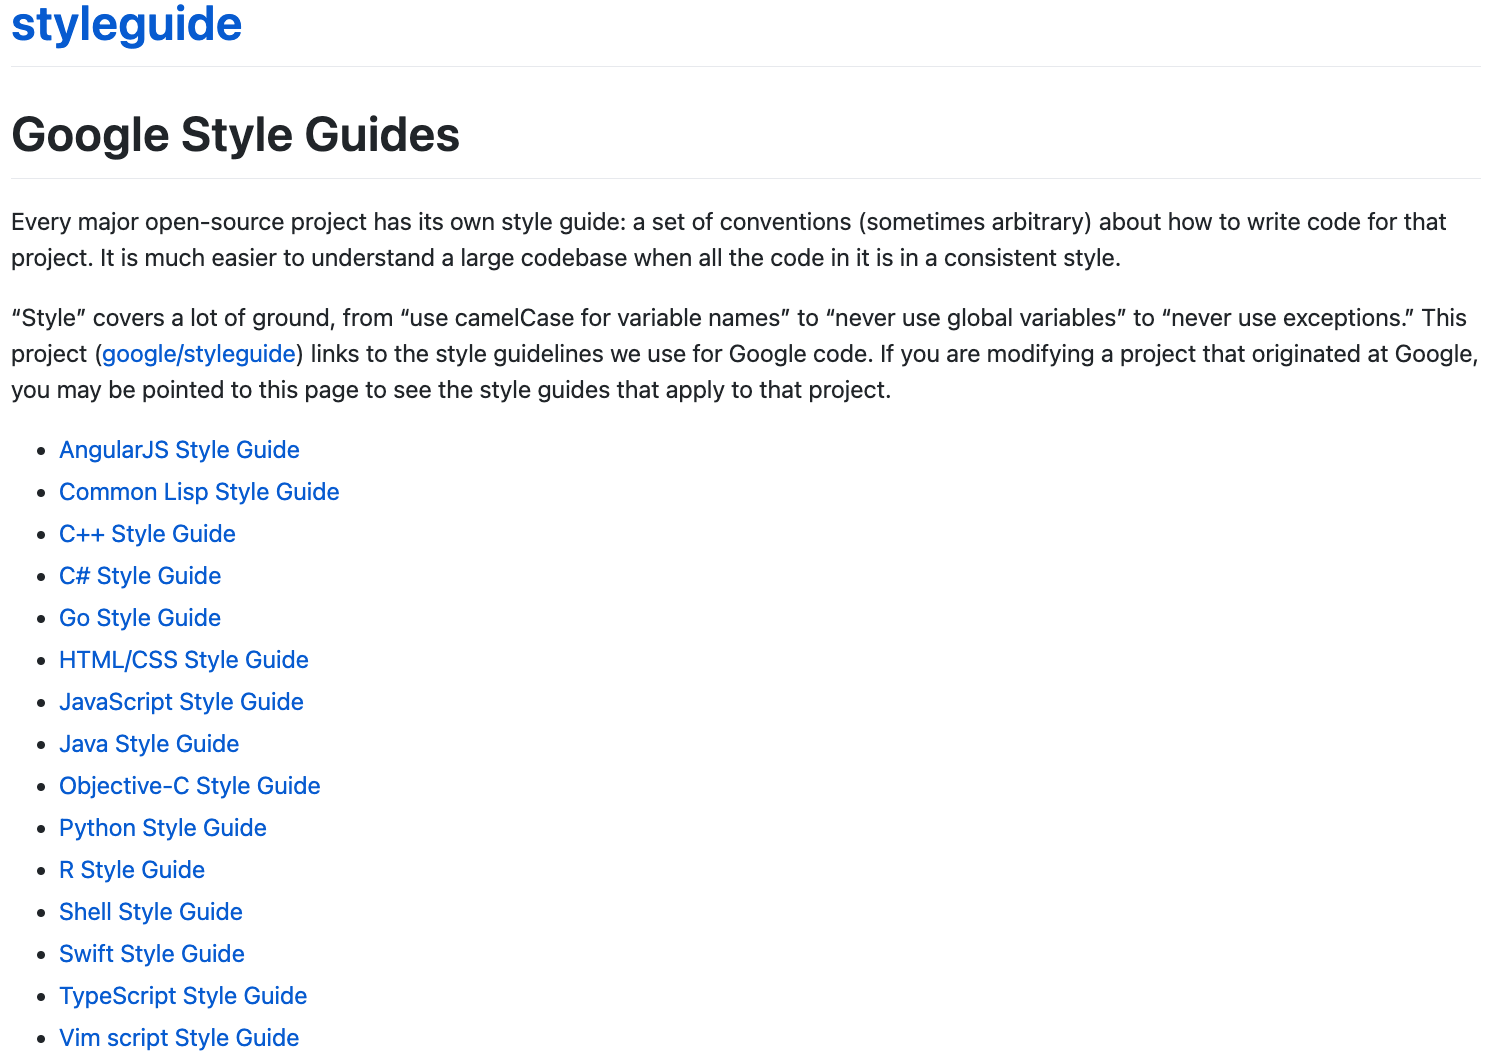Open the AngularJS Style Guide link
The image size is (1486, 1052).
point(179,450)
